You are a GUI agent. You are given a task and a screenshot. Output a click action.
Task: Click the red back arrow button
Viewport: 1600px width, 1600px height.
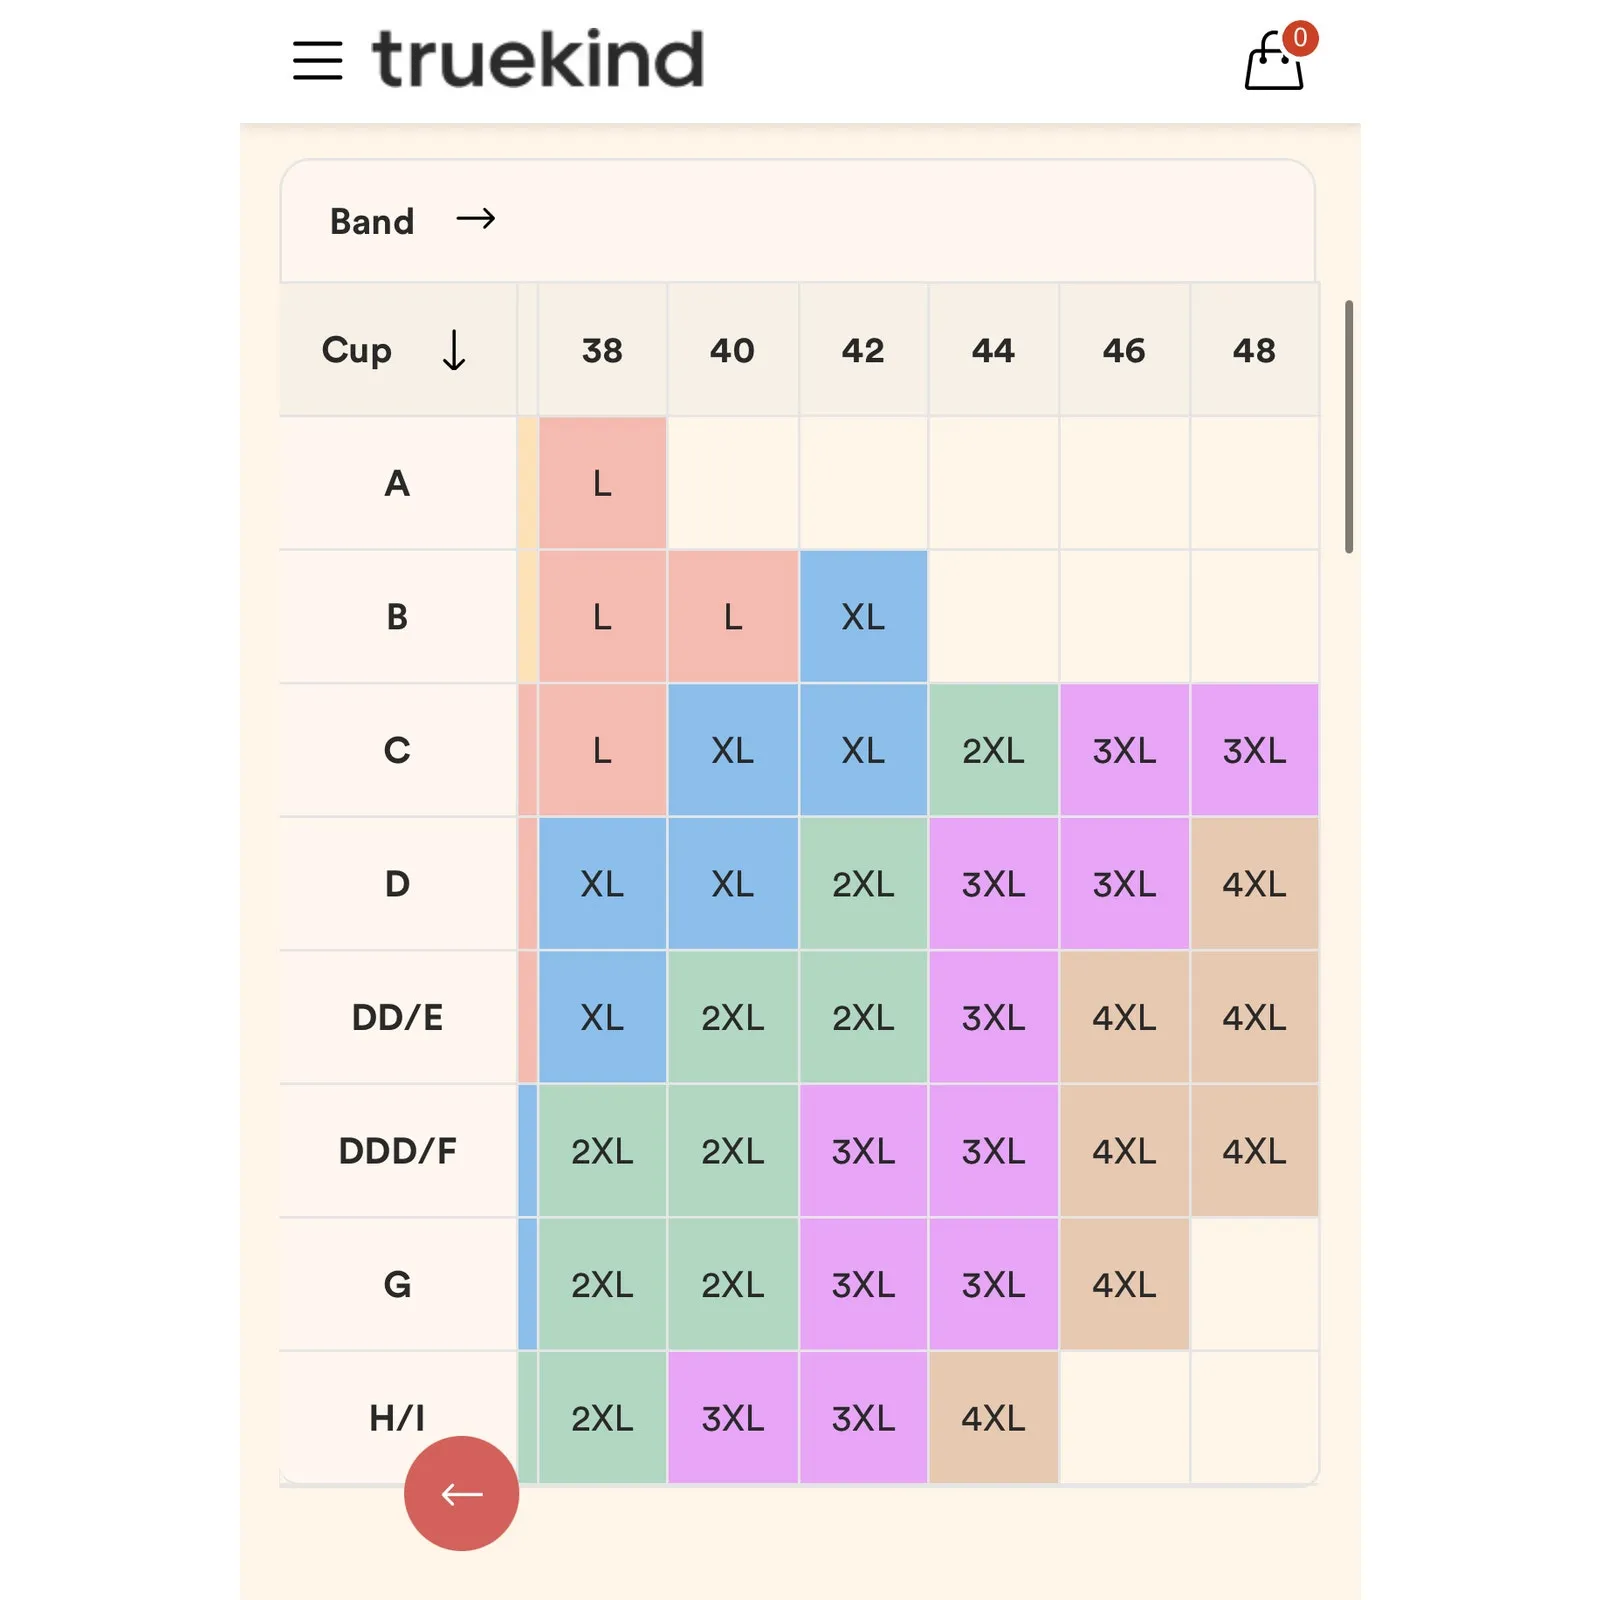[x=461, y=1493]
